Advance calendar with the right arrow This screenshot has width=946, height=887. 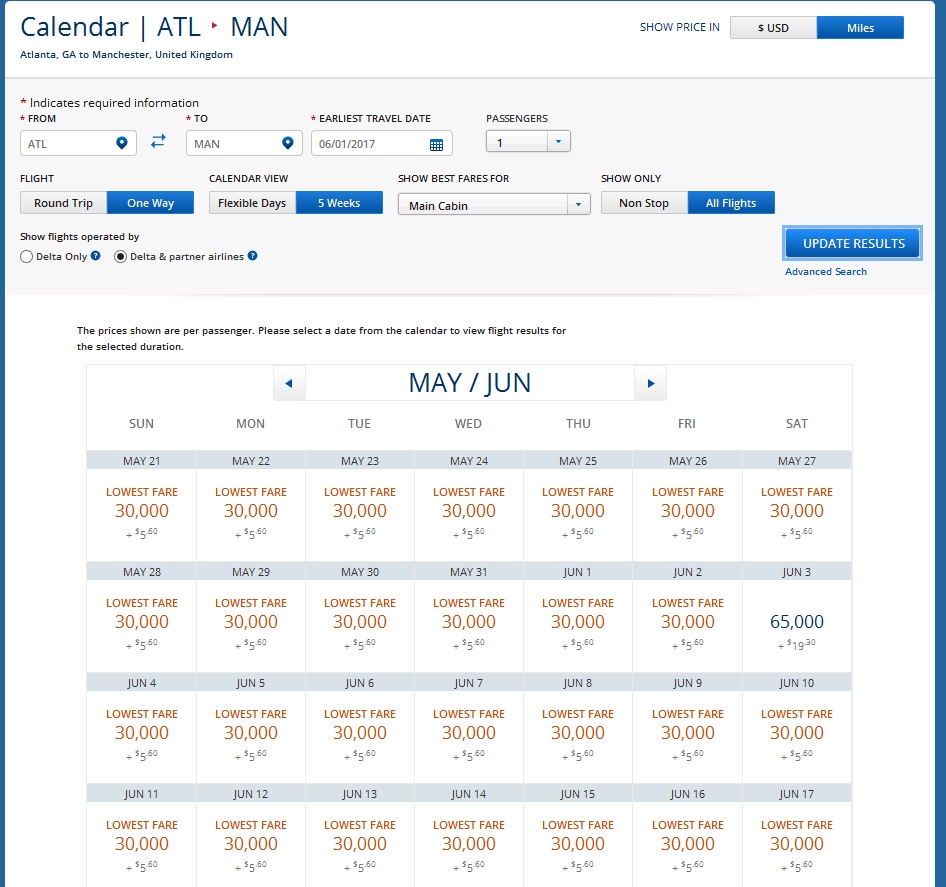tap(651, 383)
